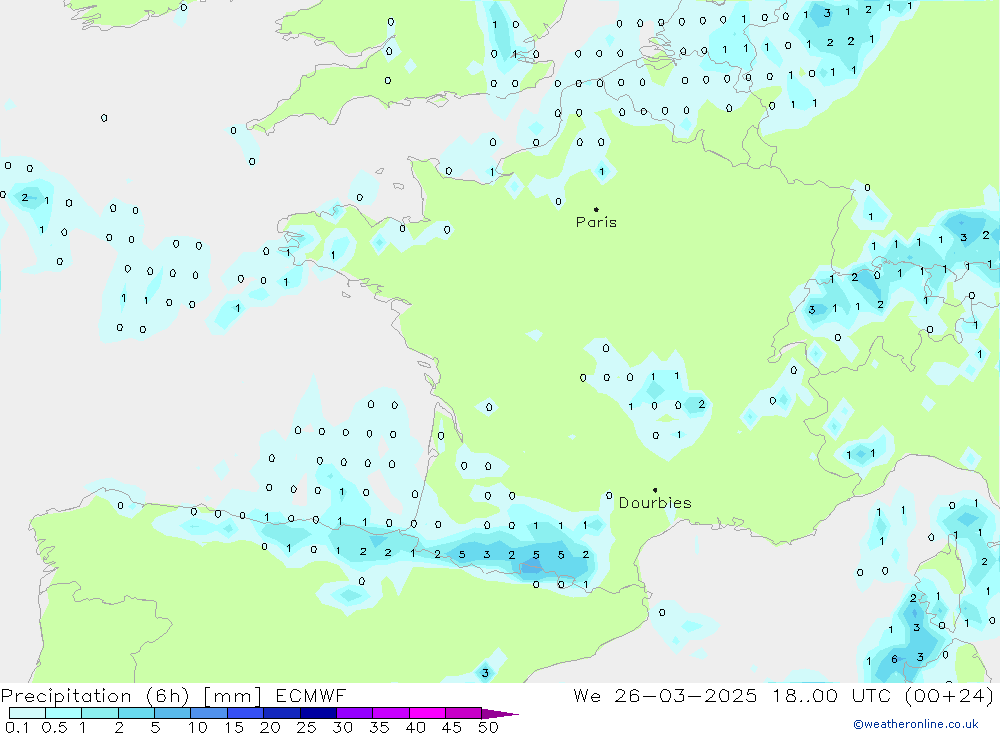This screenshot has height=733, width=1000.
Task: Click the legend value label 30
Action: tap(343, 727)
